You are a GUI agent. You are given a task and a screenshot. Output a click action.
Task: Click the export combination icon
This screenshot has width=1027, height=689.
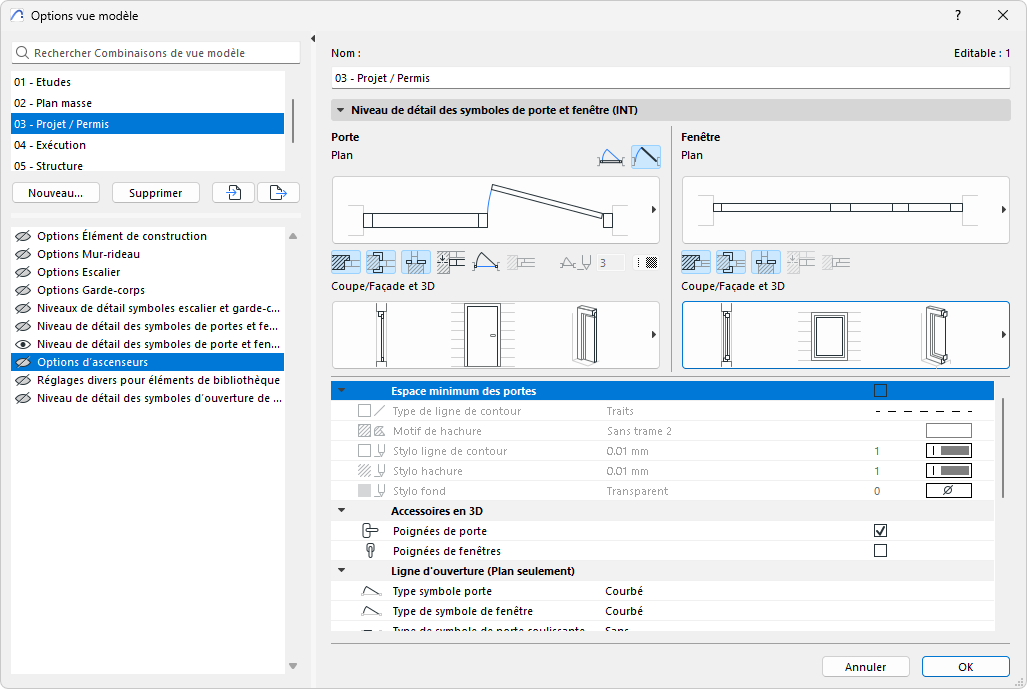point(278,193)
